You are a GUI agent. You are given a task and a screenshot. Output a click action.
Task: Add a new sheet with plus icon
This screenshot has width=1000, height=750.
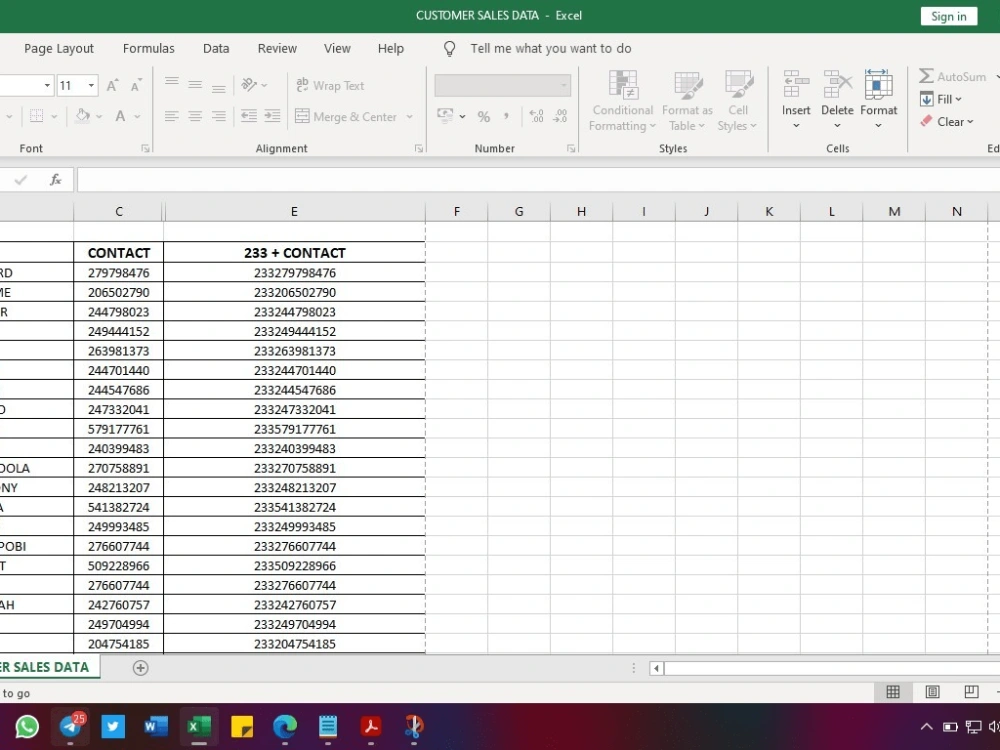click(x=140, y=668)
